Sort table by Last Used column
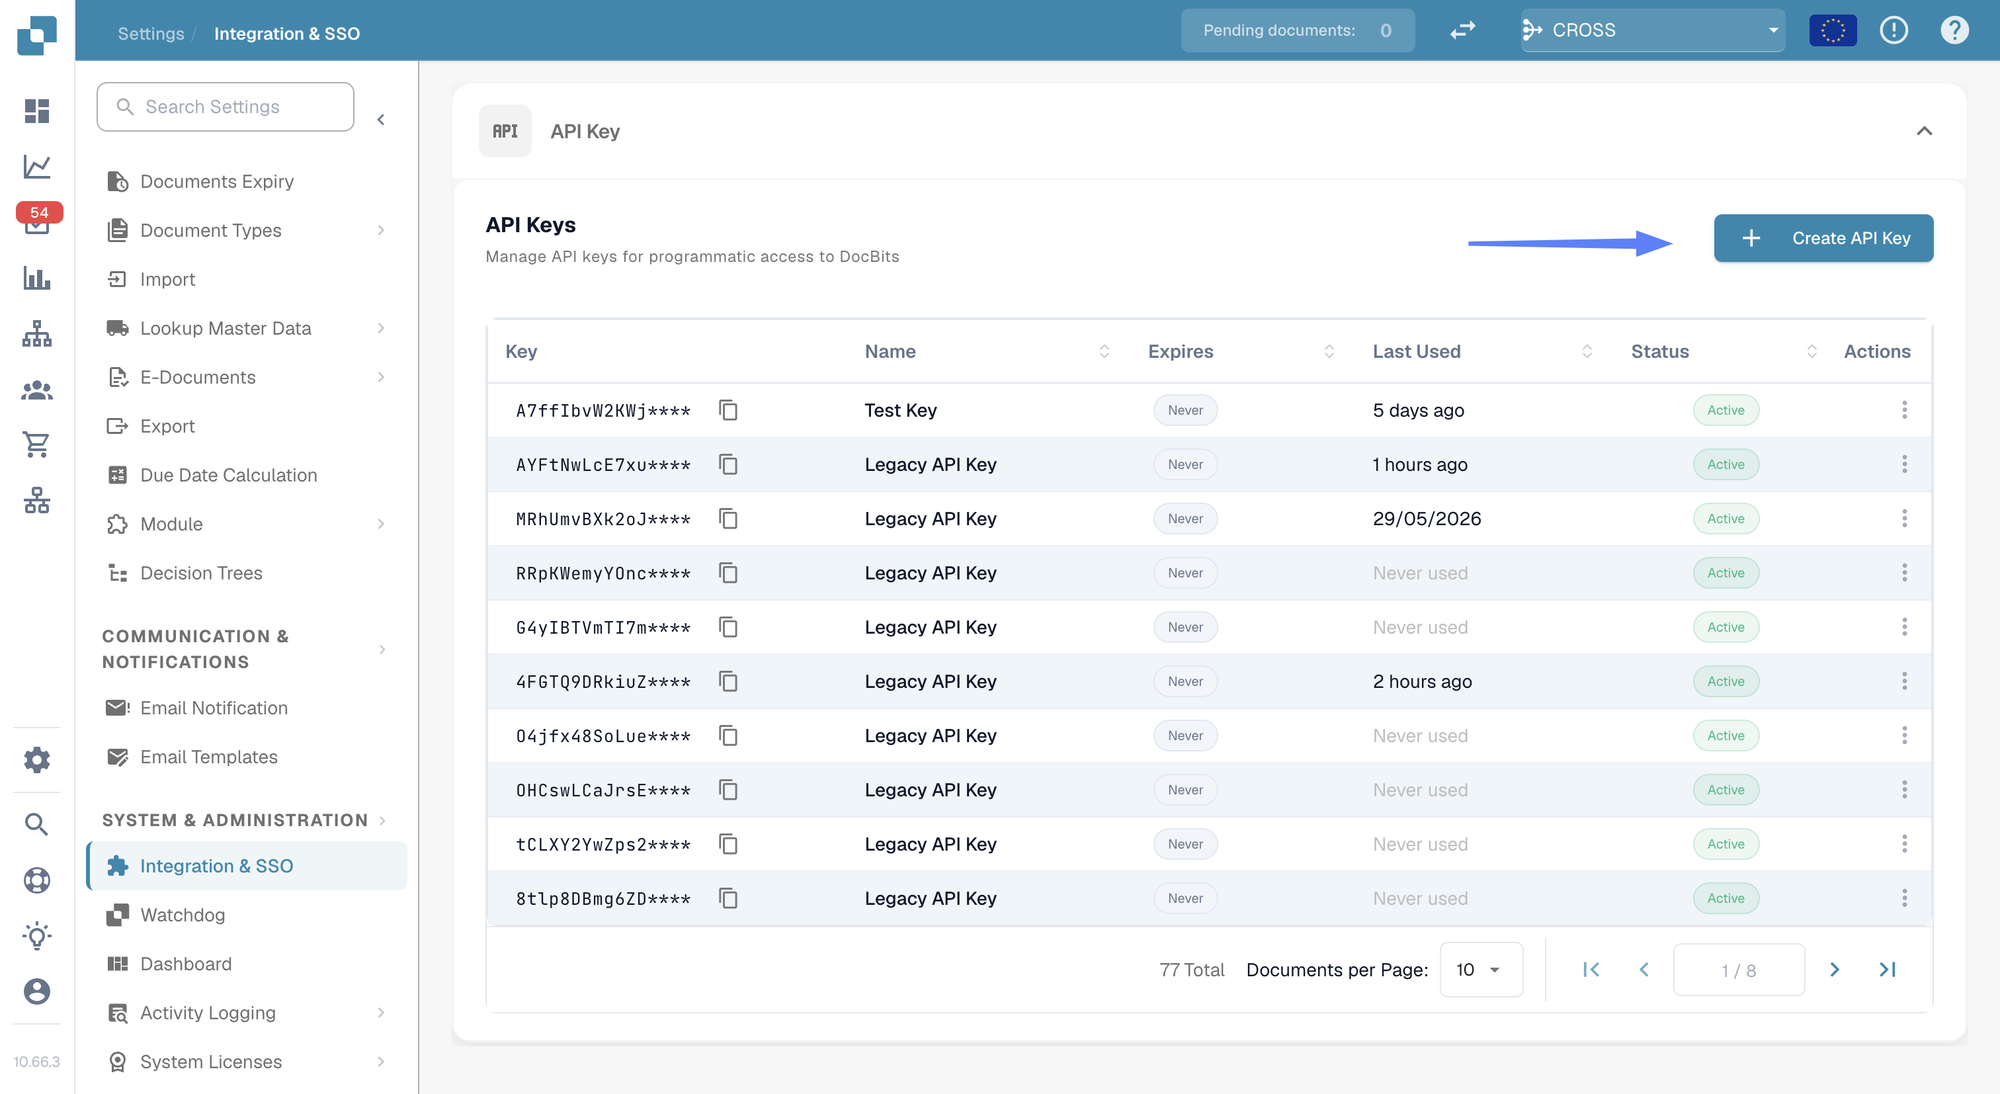 tap(1587, 351)
